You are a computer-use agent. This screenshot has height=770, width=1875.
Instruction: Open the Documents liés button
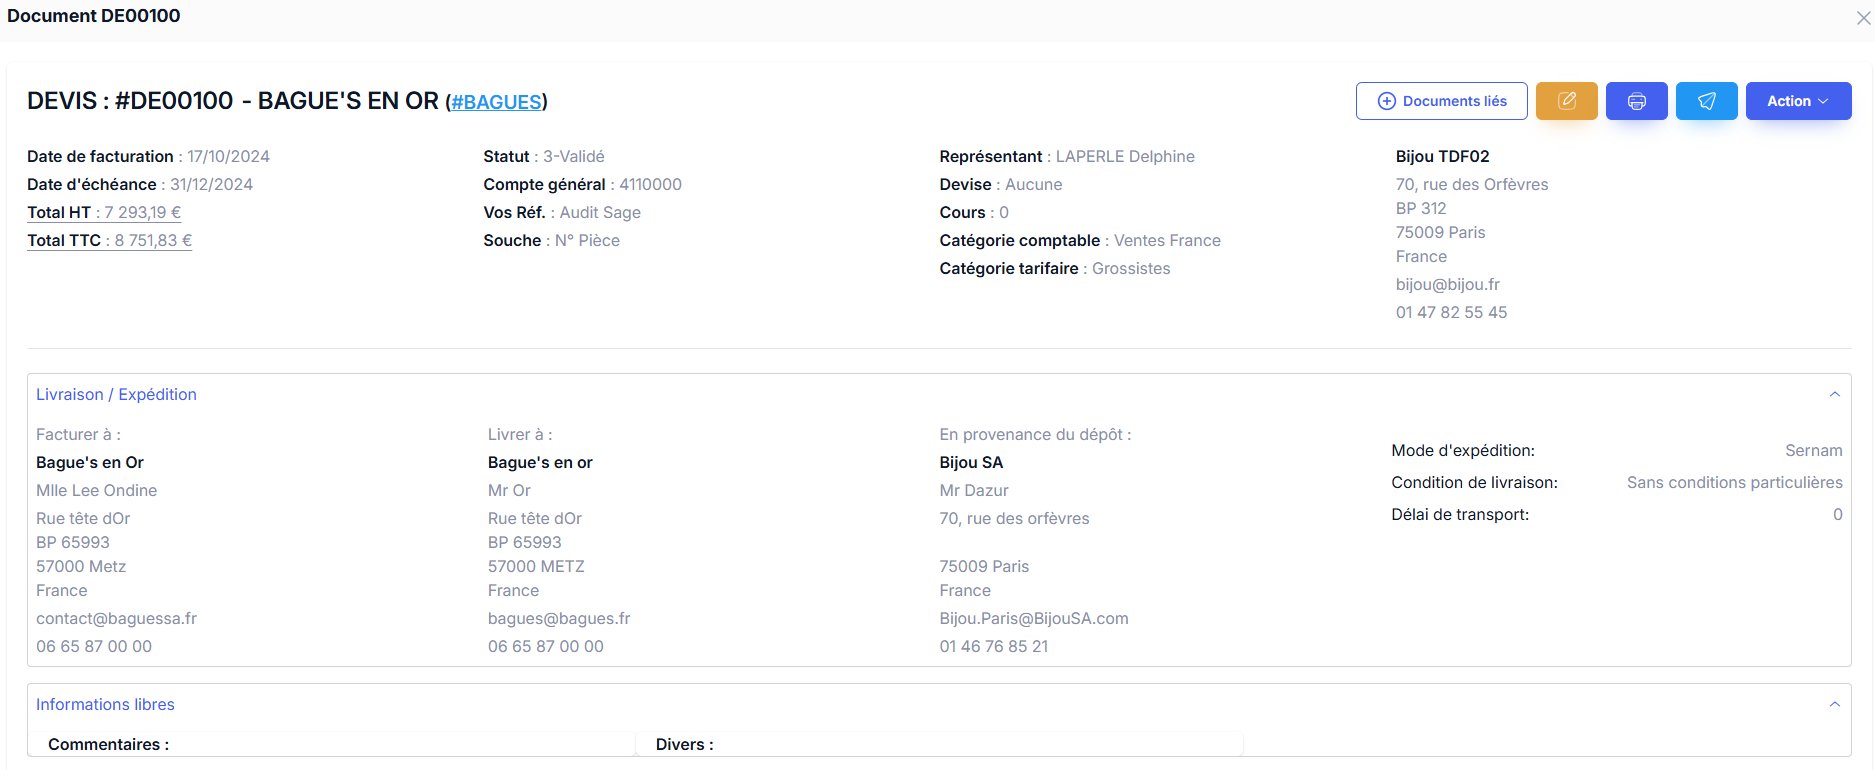1441,101
